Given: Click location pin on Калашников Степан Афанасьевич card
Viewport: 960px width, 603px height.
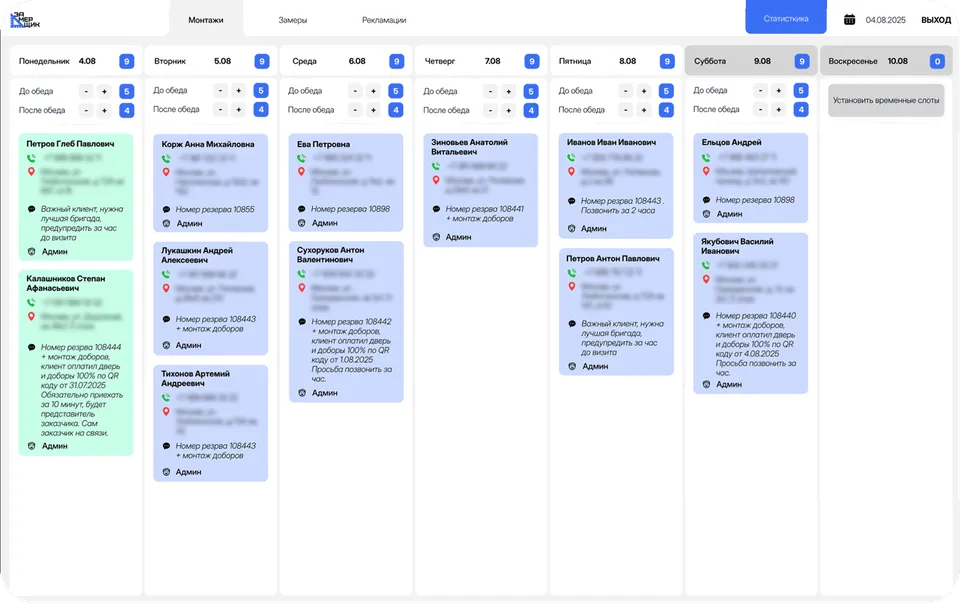Looking at the screenshot, I should (x=31, y=316).
